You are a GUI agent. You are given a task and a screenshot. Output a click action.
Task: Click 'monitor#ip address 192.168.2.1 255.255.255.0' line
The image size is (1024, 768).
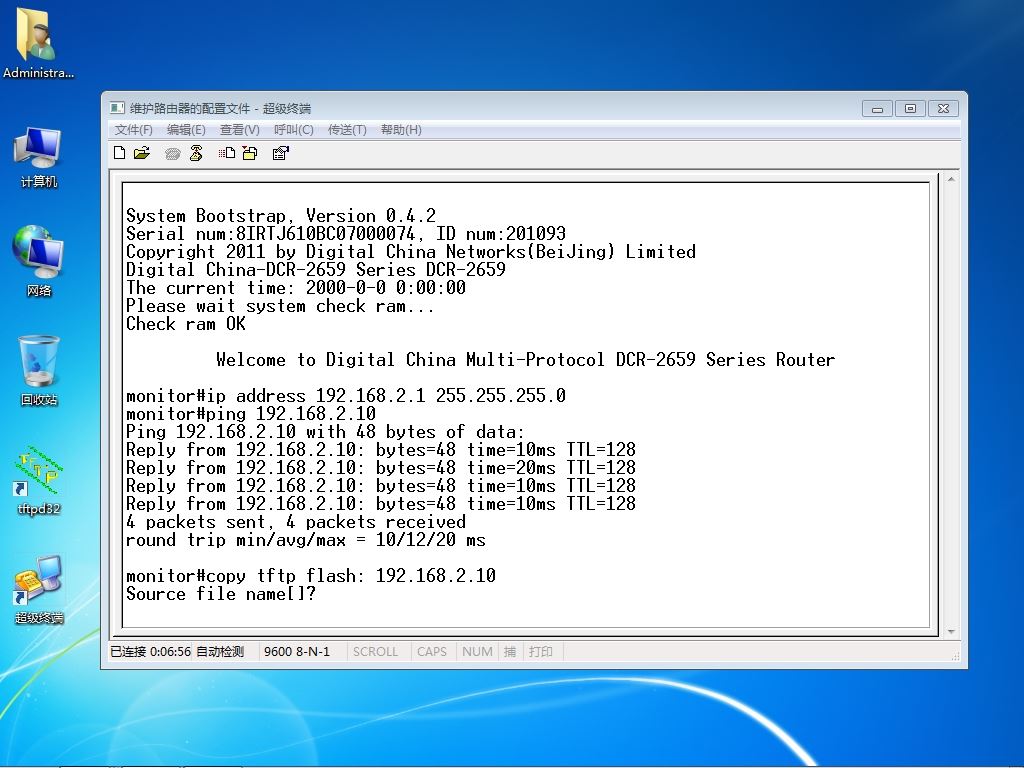pos(346,396)
